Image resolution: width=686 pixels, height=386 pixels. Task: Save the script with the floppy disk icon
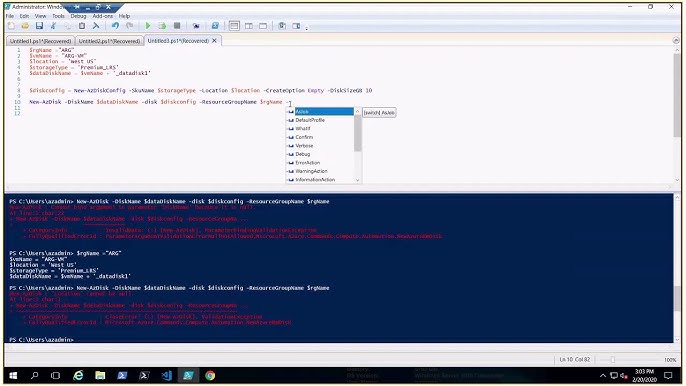pyautogui.click(x=39, y=26)
